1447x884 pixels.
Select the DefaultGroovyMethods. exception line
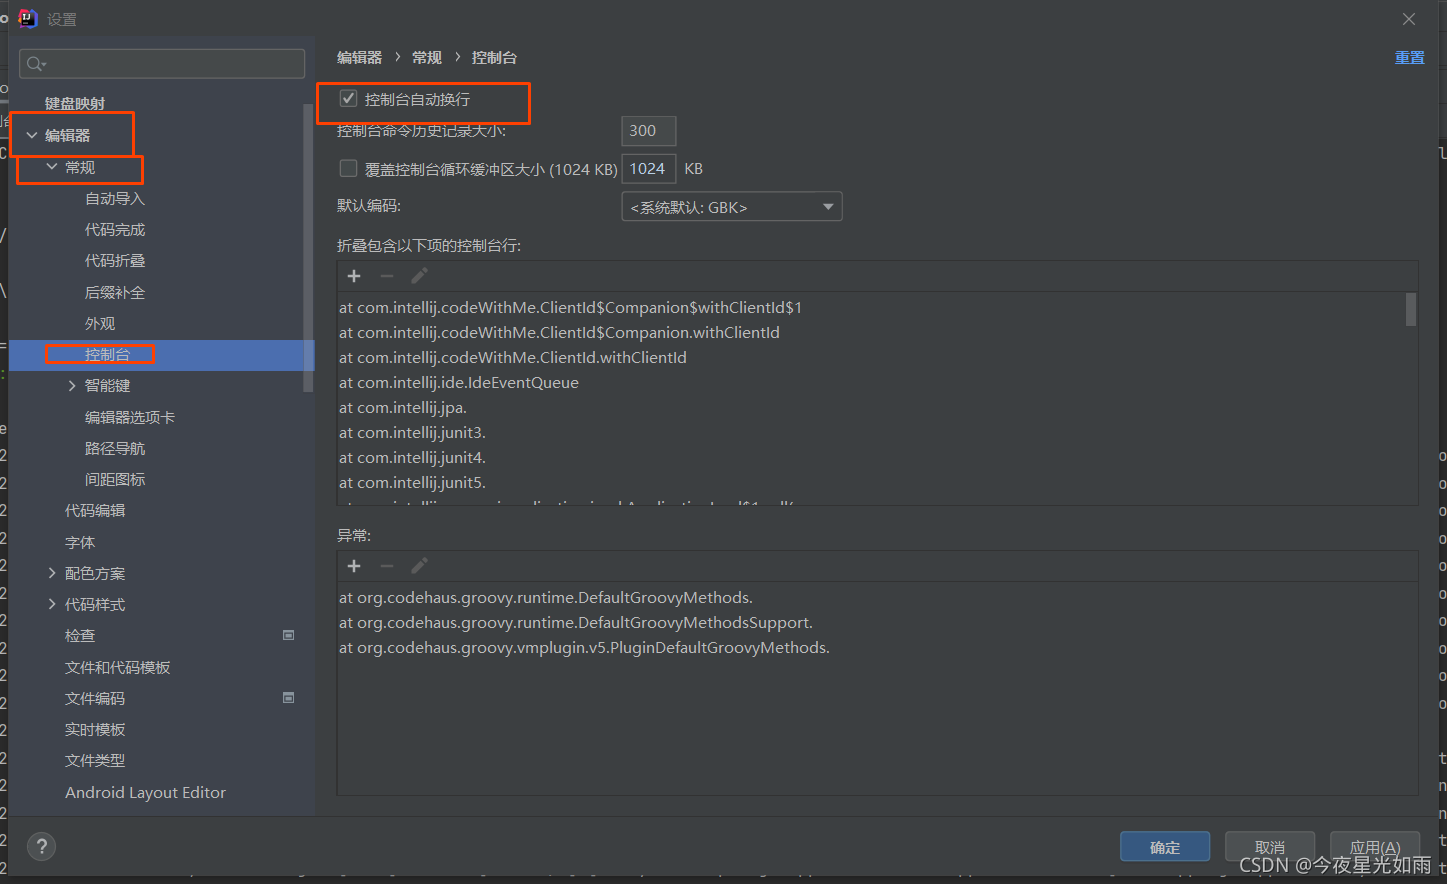pos(546,598)
